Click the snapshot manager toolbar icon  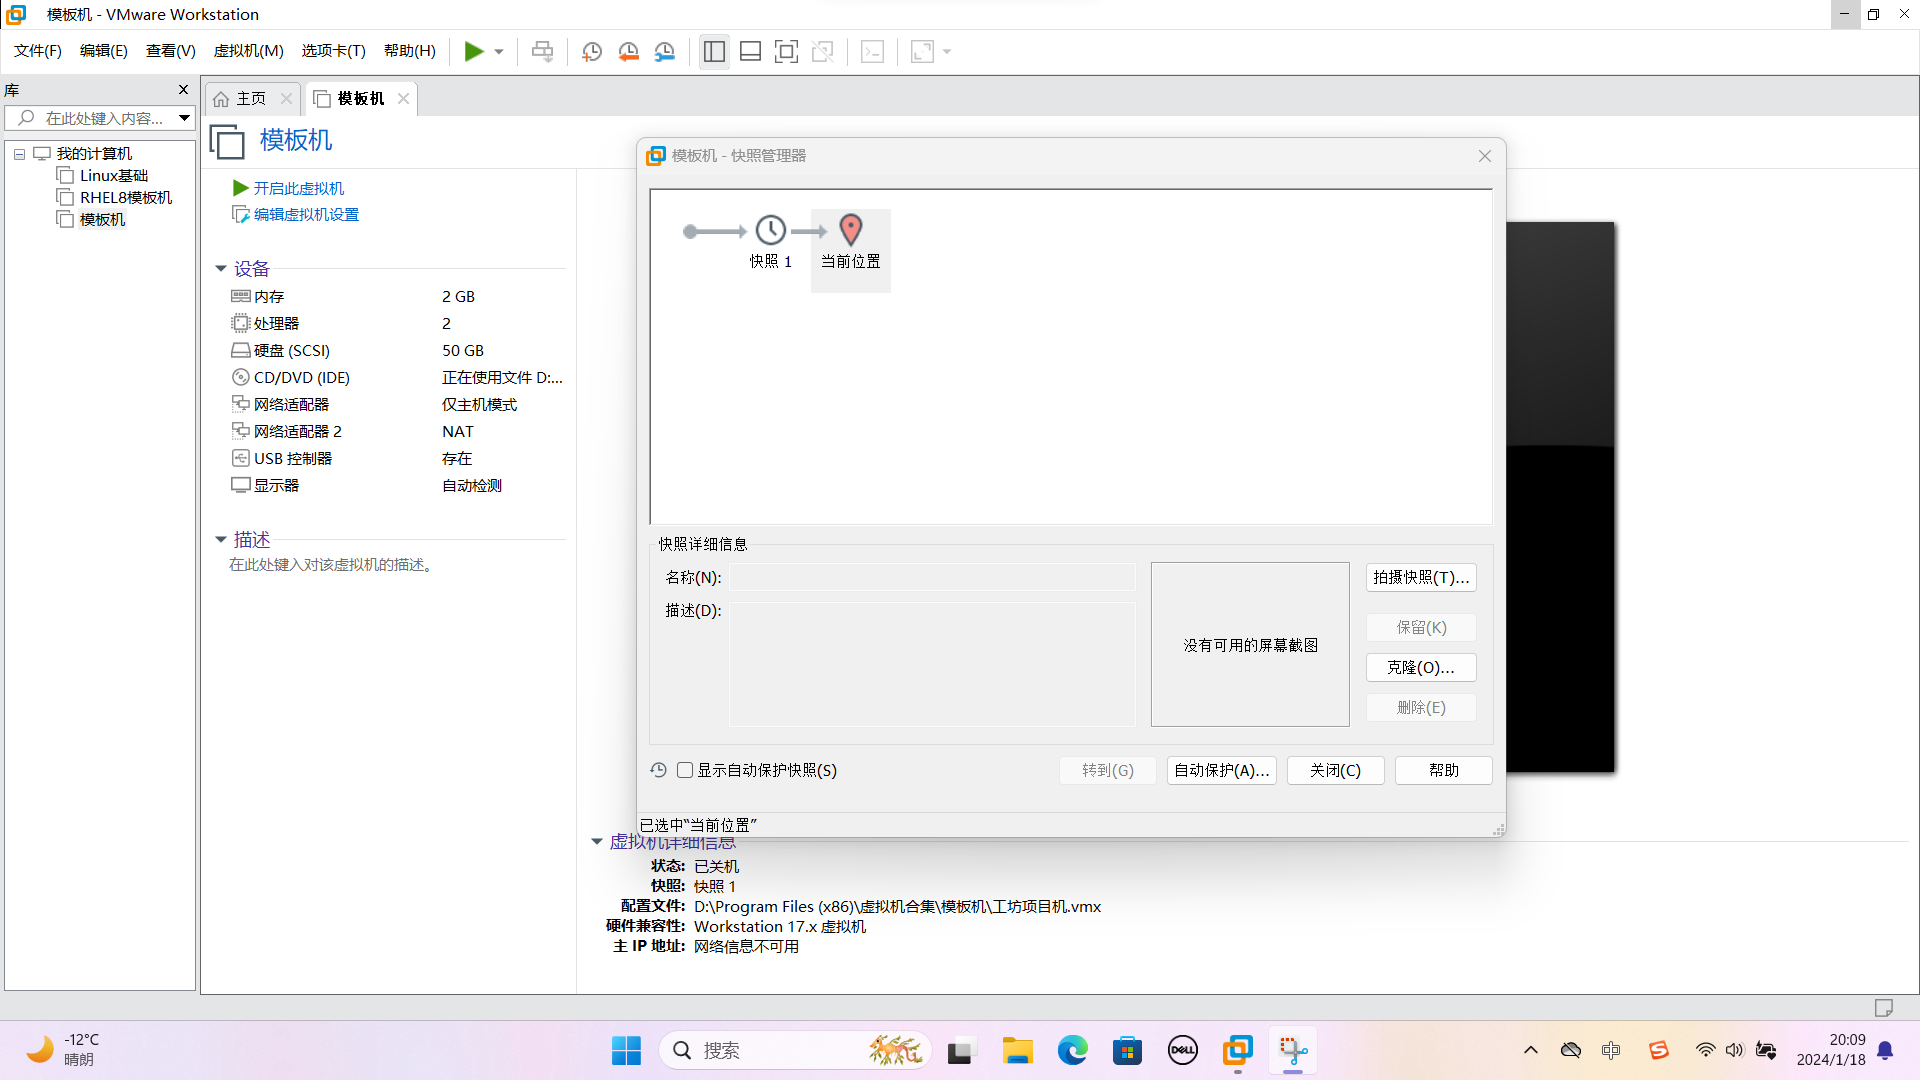click(x=665, y=51)
